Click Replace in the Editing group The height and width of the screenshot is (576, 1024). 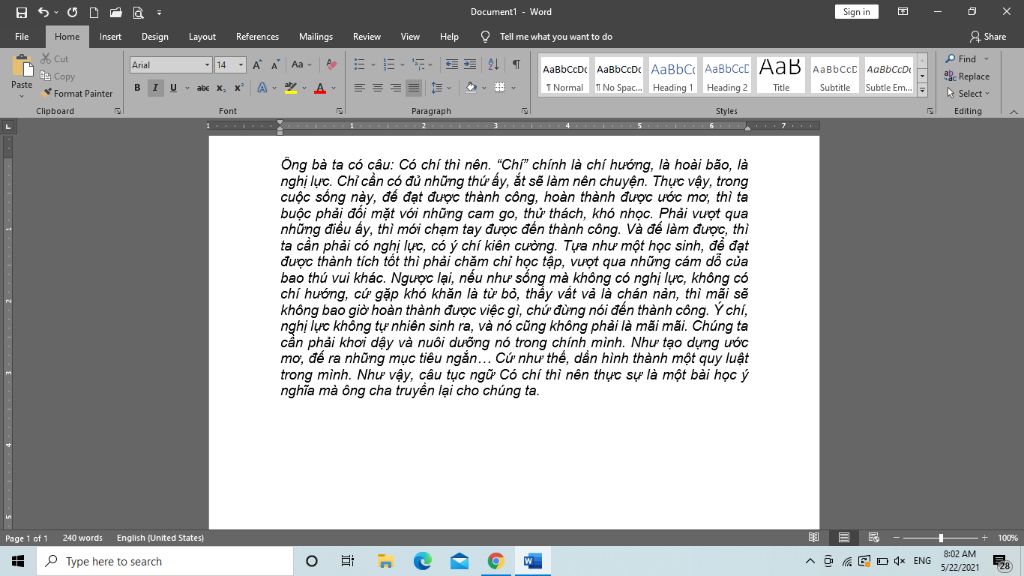coord(967,76)
